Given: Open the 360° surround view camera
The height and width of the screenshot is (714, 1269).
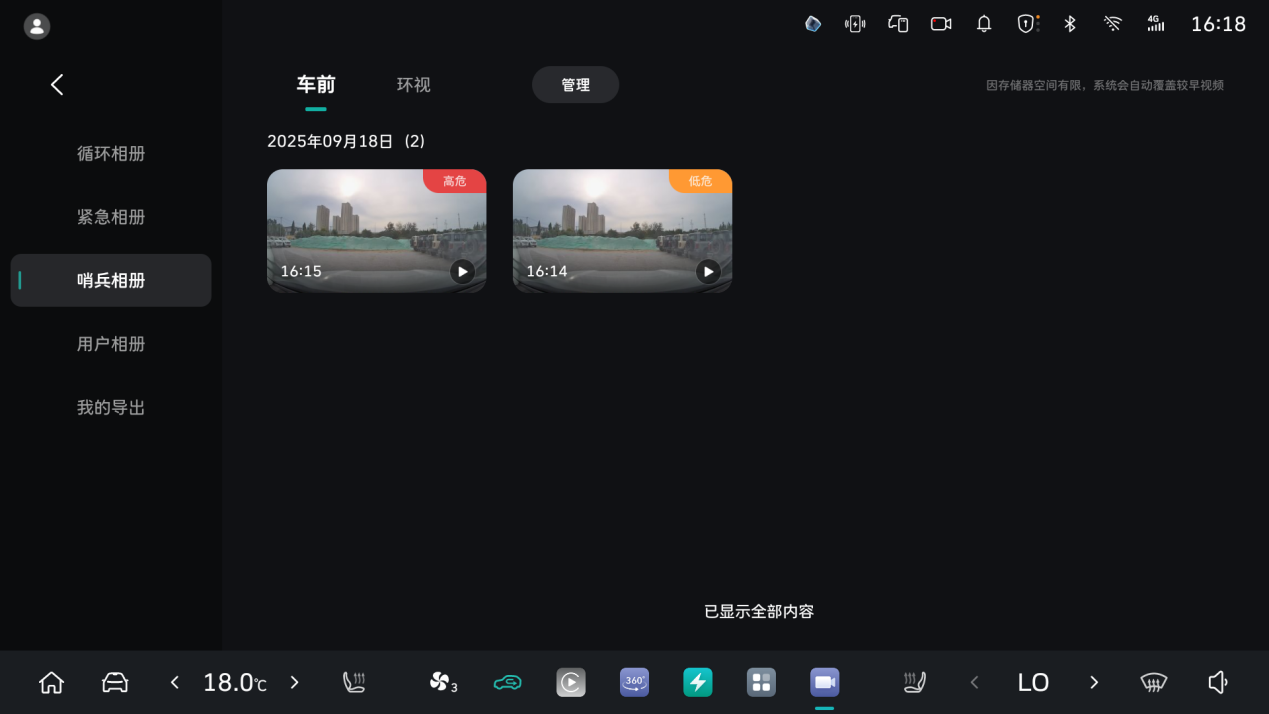Looking at the screenshot, I should (x=634, y=682).
